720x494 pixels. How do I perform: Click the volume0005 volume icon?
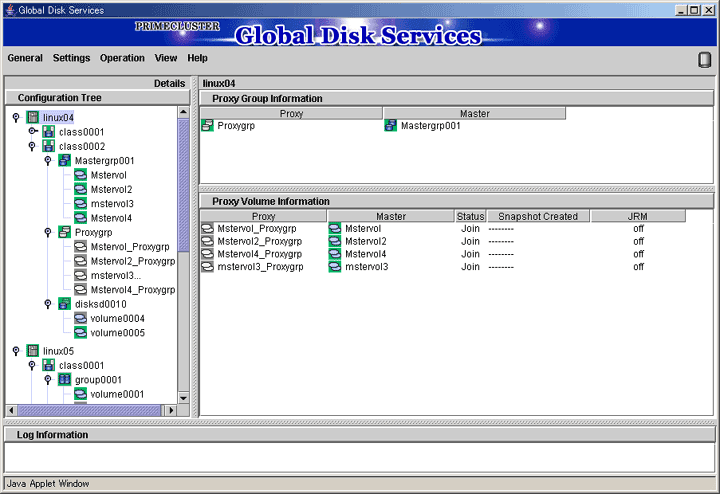click(x=80, y=332)
